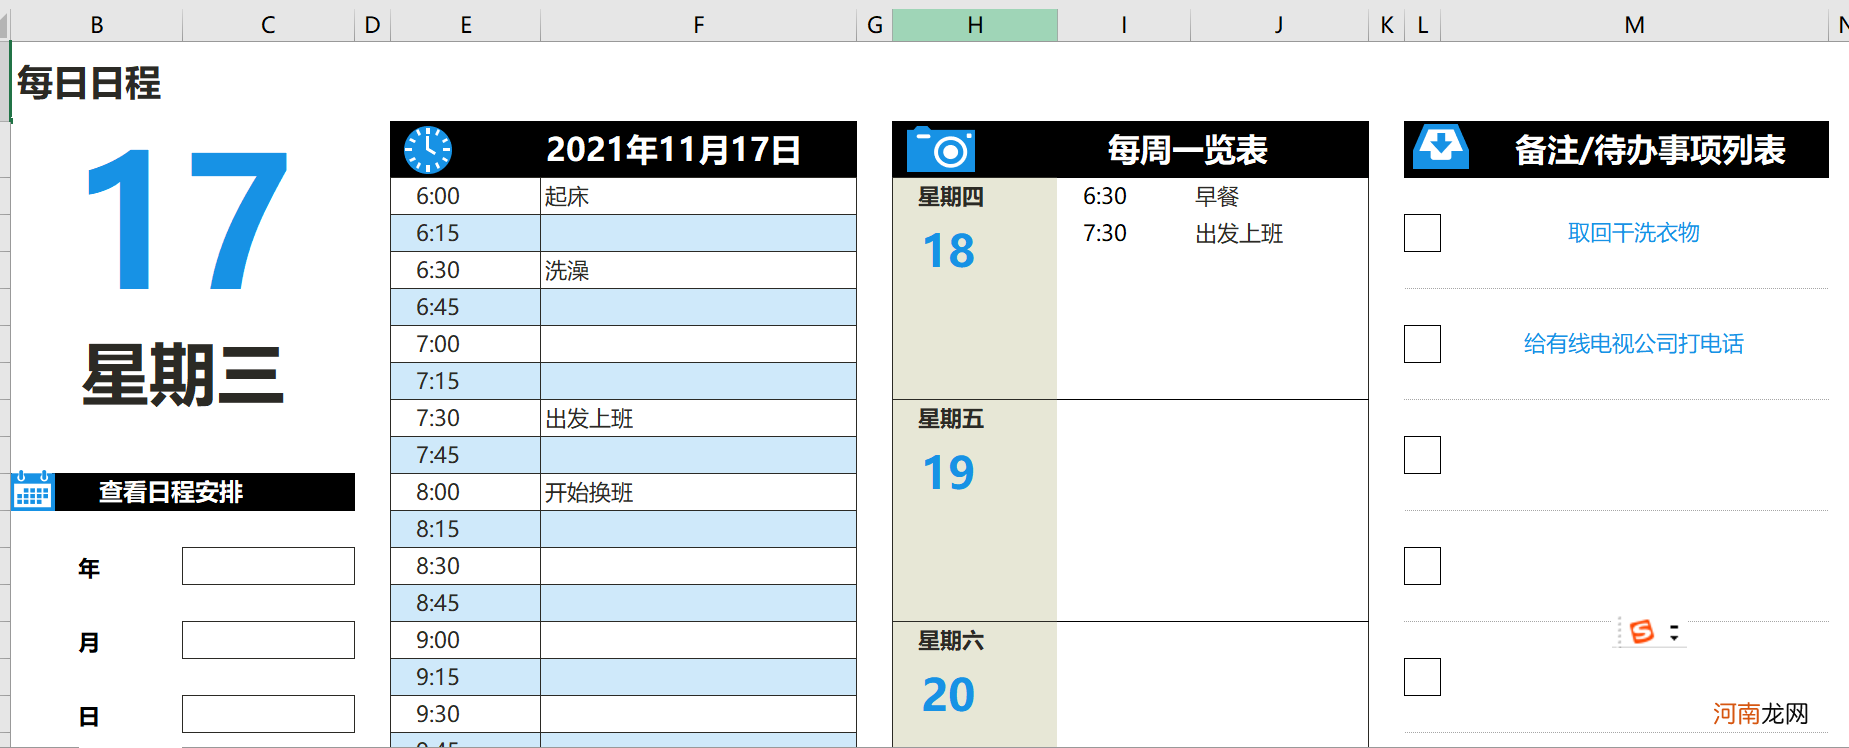This screenshot has height=748, width=1849.
Task: Select column G header
Action: point(875,25)
